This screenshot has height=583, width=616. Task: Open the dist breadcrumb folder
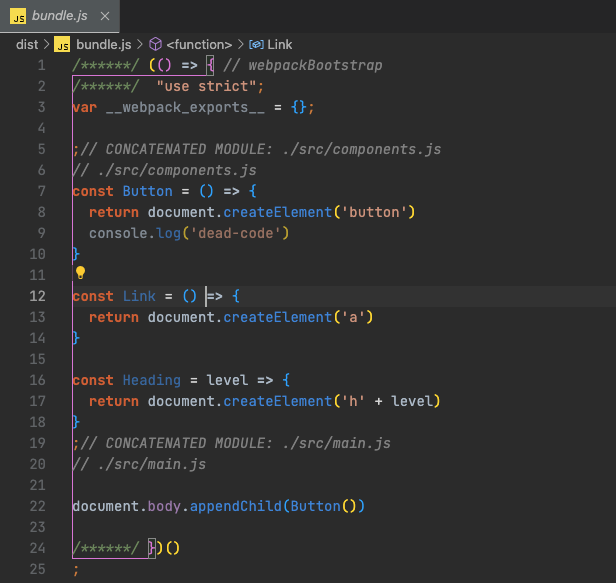(27, 44)
